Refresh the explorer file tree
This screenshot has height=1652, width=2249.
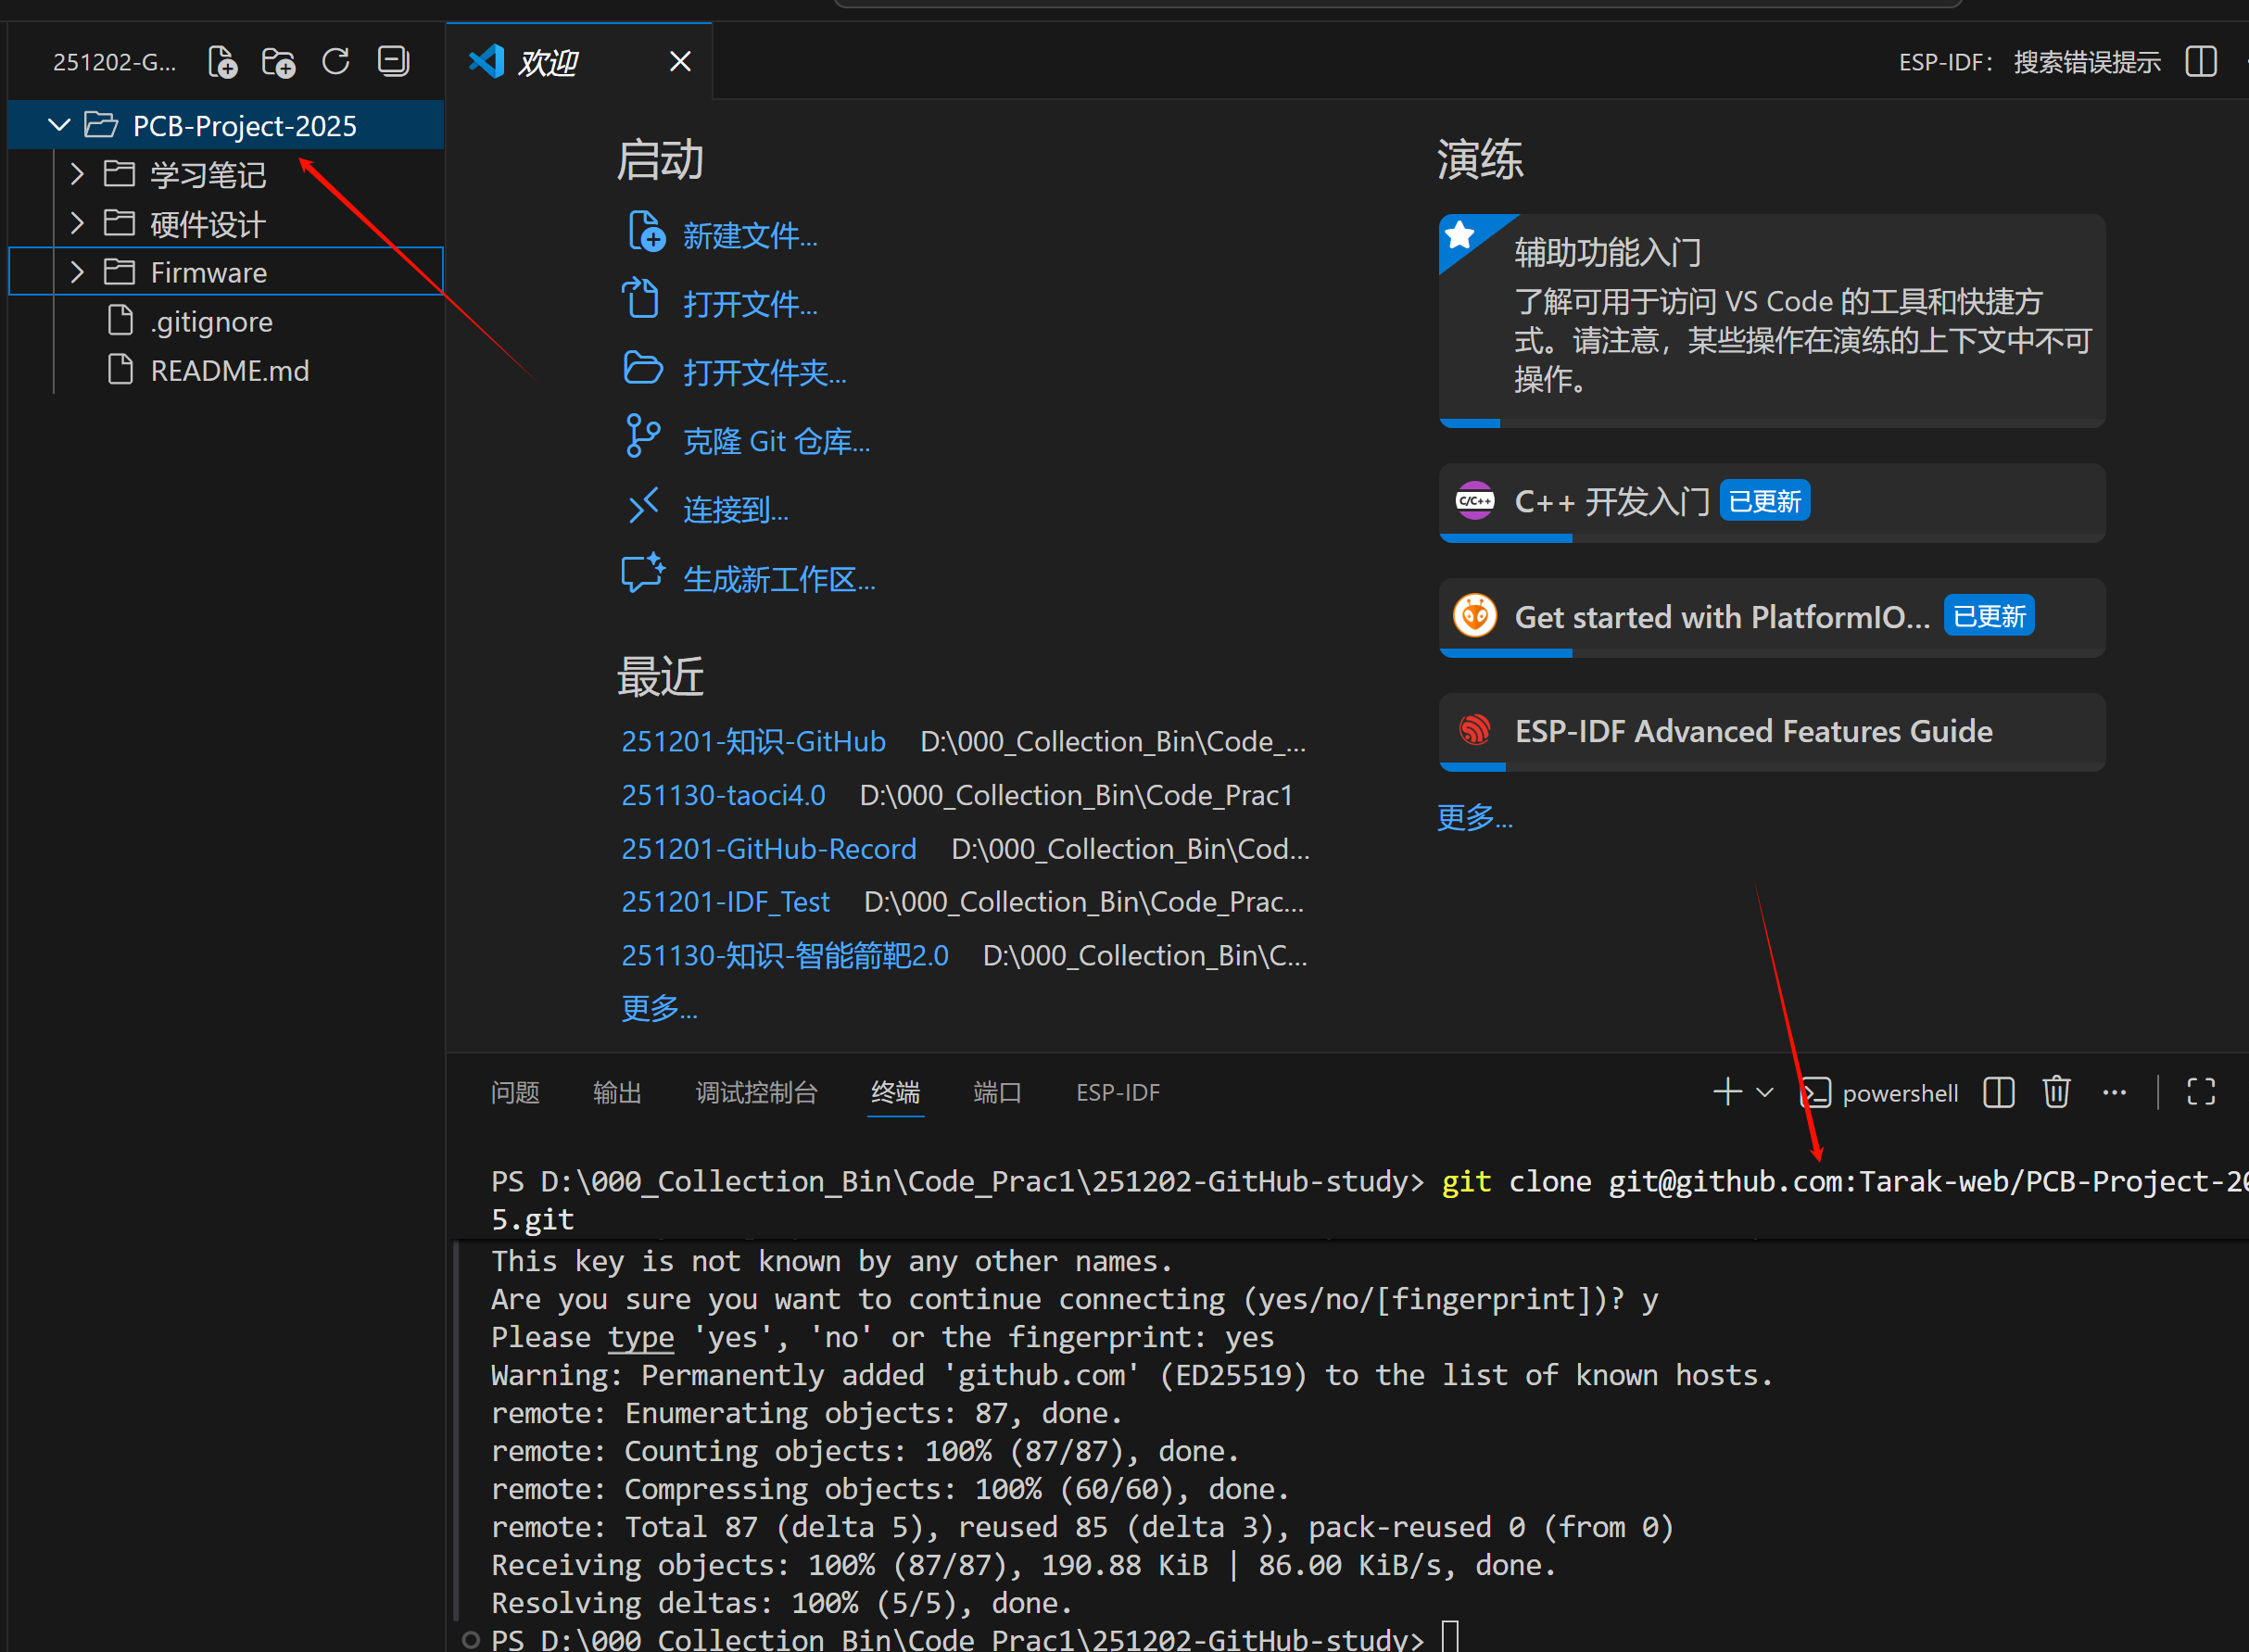coord(336,62)
